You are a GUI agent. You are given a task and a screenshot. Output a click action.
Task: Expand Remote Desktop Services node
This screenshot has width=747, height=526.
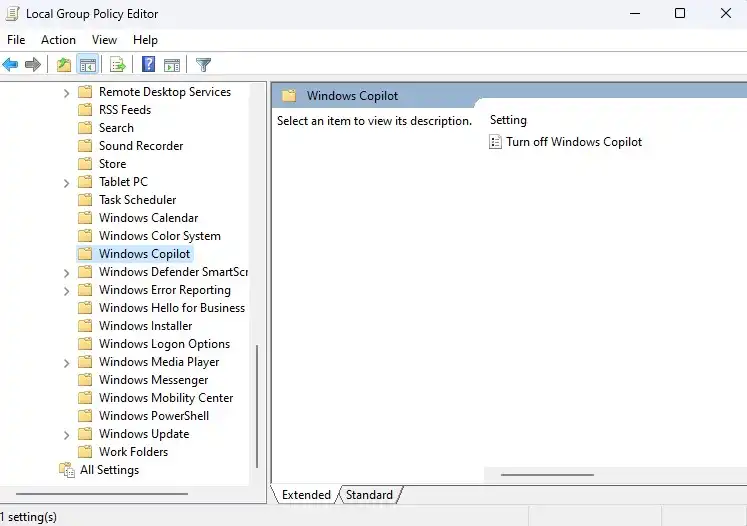(67, 93)
